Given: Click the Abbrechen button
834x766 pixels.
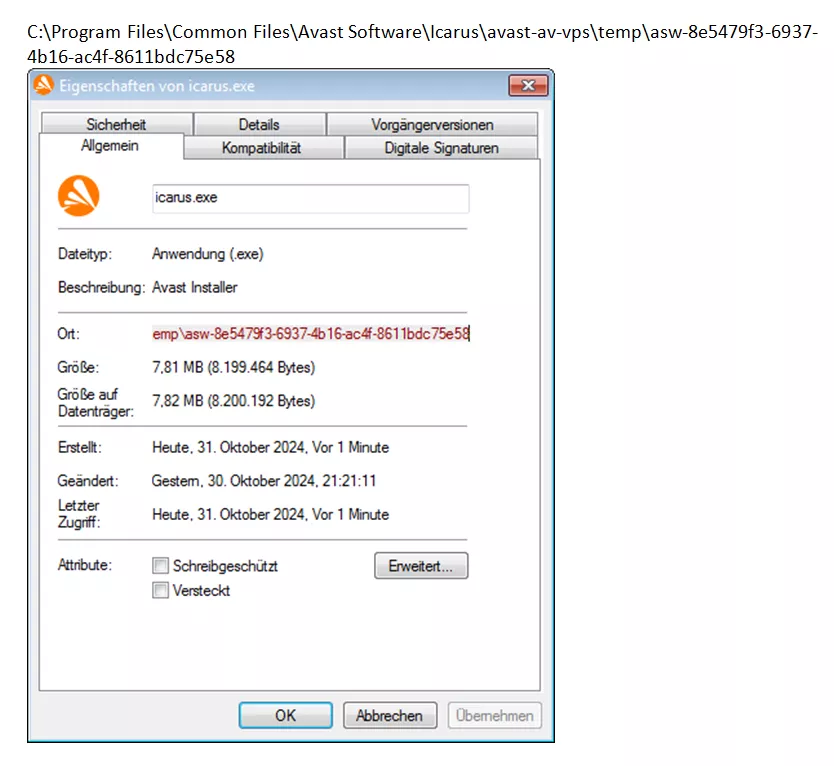Looking at the screenshot, I should click(390, 715).
